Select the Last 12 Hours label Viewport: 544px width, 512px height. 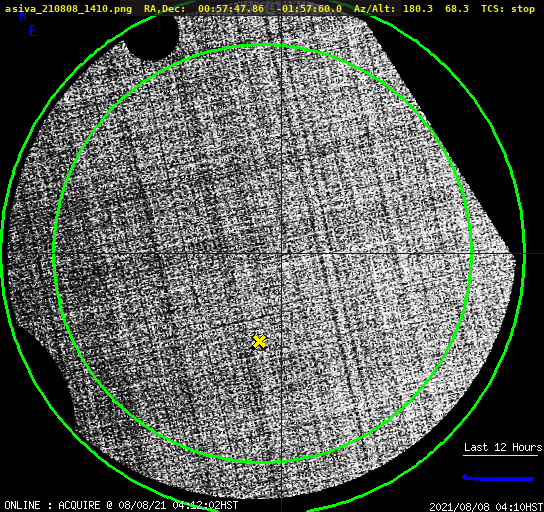click(x=503, y=447)
